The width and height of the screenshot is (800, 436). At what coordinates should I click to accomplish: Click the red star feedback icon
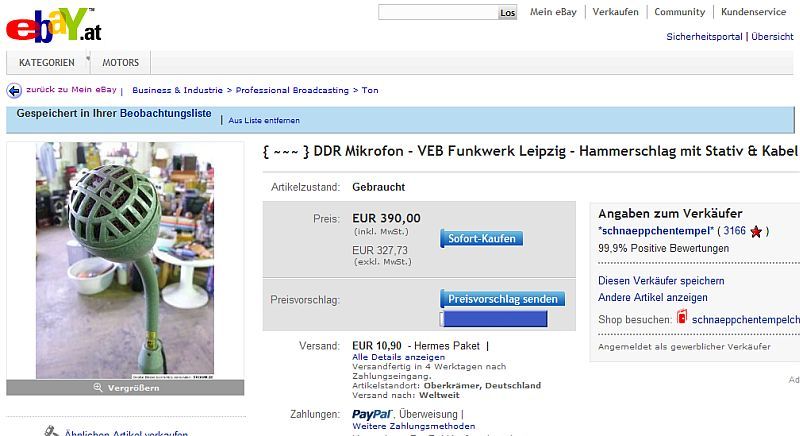756,232
